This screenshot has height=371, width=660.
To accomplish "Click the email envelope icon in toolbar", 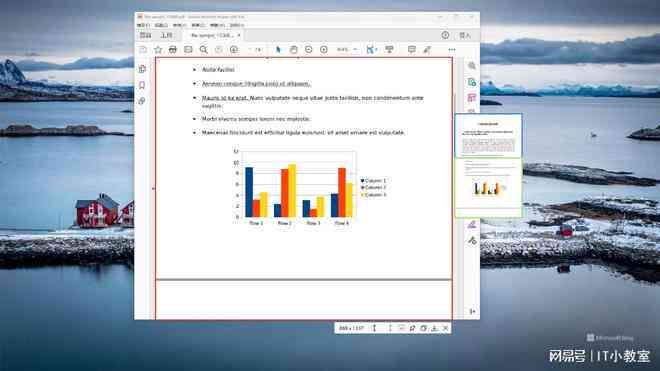I will coord(188,50).
